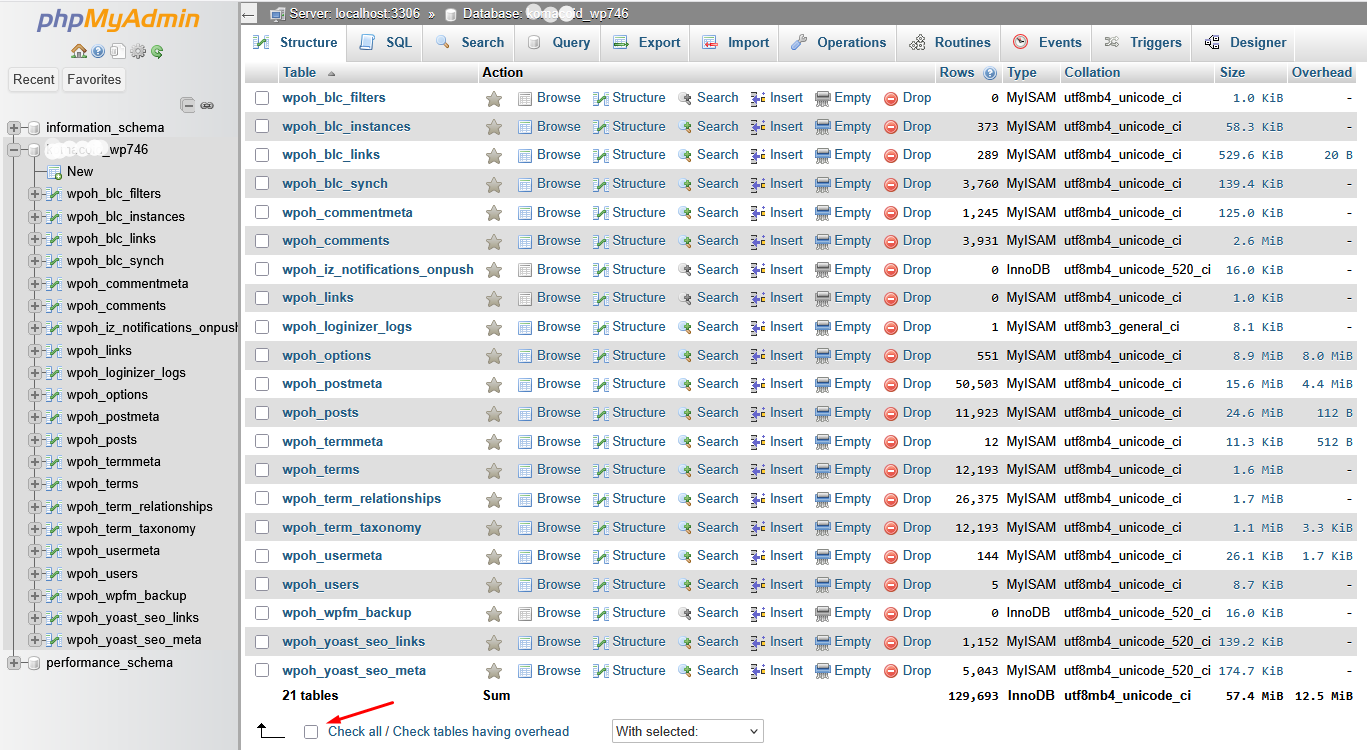Check the wpoh_options table row checkbox

261,355
